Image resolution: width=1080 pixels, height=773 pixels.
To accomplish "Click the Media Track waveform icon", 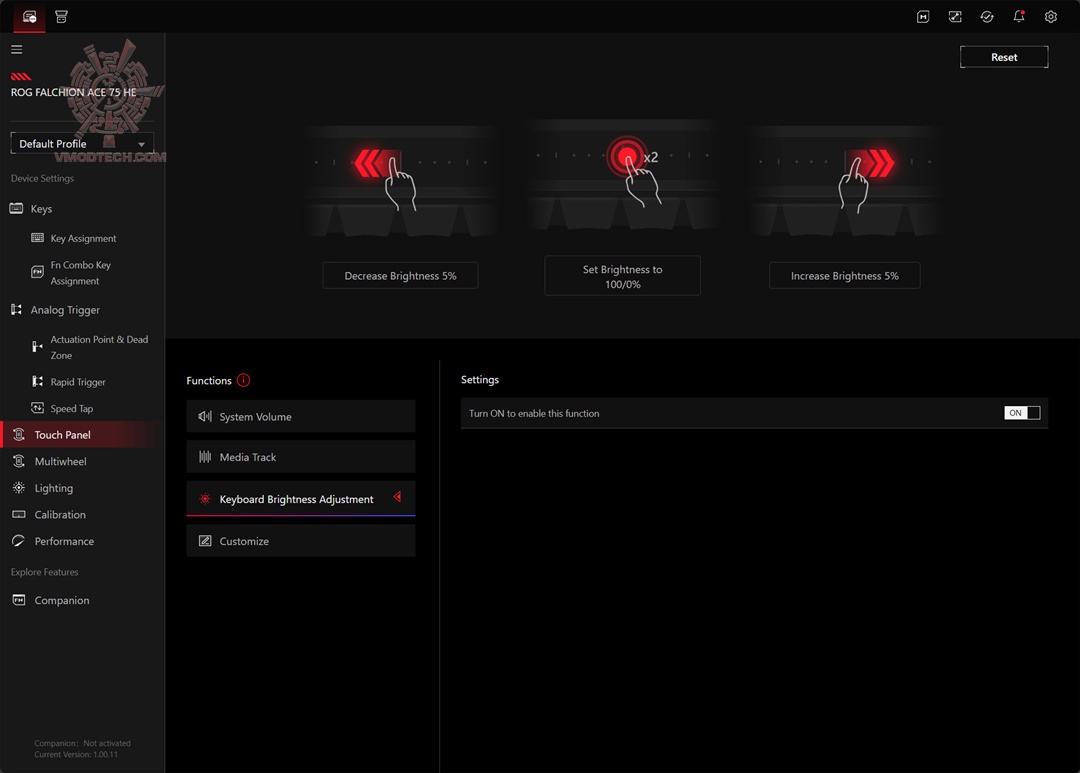I will 205,457.
